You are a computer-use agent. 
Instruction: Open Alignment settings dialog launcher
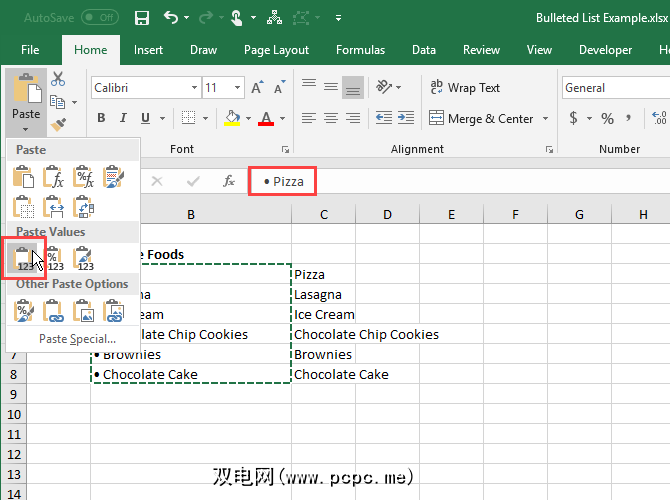tap(549, 149)
